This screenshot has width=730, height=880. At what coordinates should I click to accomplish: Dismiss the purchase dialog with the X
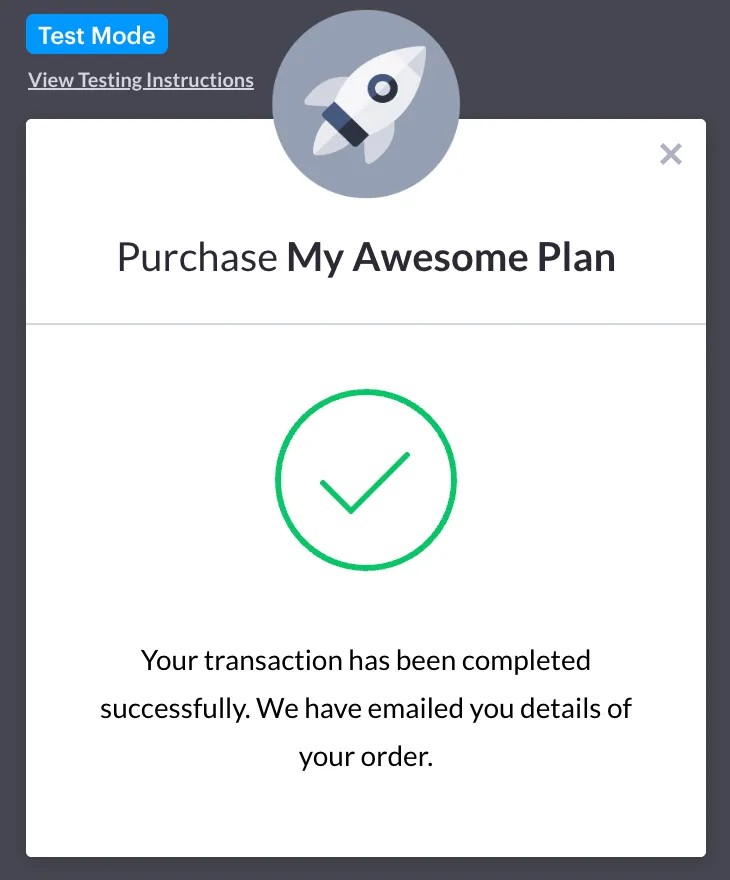click(x=670, y=154)
